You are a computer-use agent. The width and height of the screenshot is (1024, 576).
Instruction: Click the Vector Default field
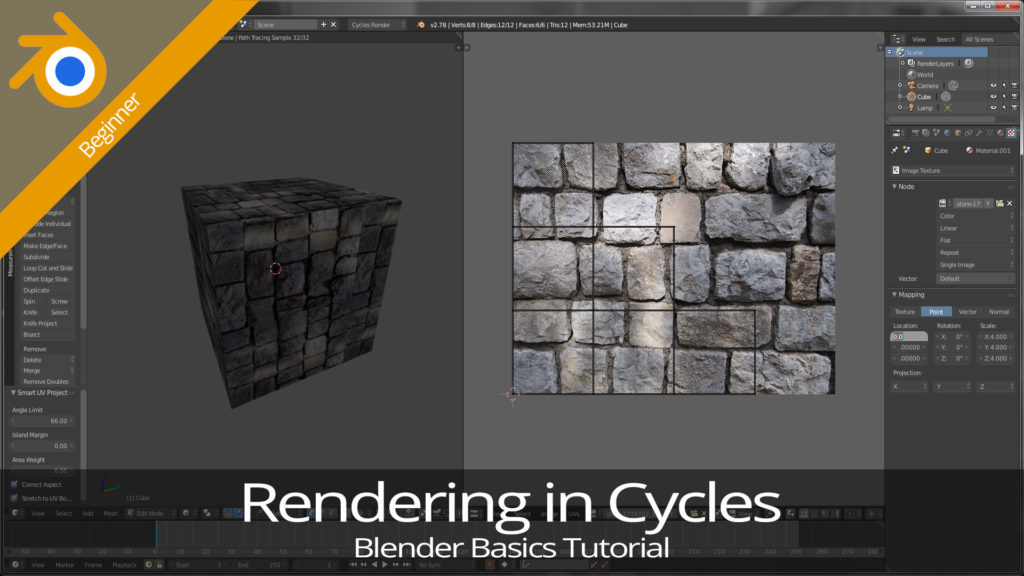click(976, 279)
